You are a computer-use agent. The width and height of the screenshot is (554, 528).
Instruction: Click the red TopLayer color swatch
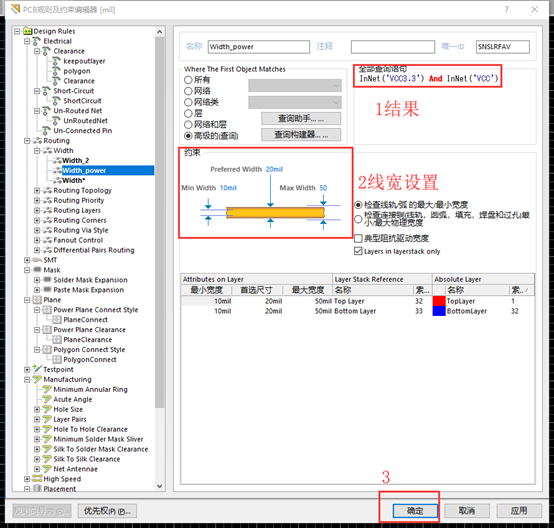439,301
